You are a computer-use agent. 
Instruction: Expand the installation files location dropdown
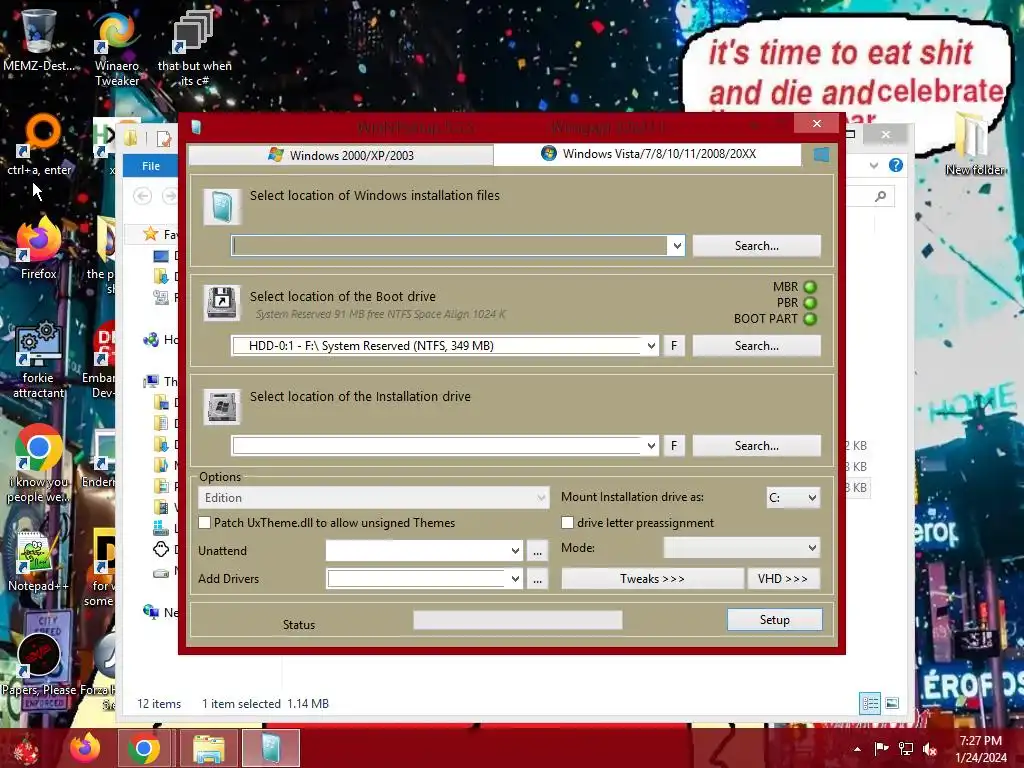click(x=677, y=246)
